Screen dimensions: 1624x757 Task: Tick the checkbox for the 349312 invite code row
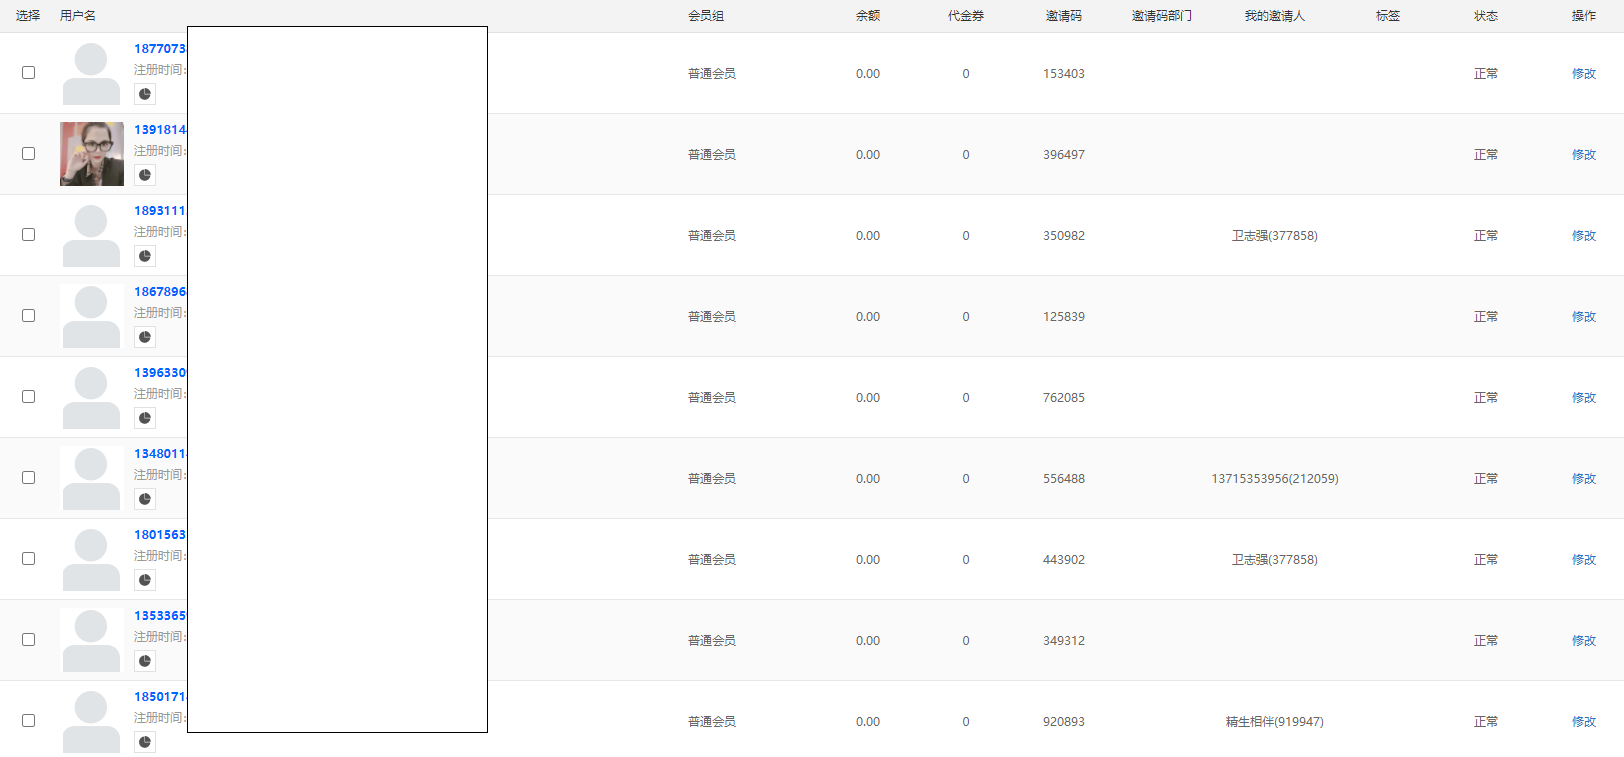(x=28, y=640)
